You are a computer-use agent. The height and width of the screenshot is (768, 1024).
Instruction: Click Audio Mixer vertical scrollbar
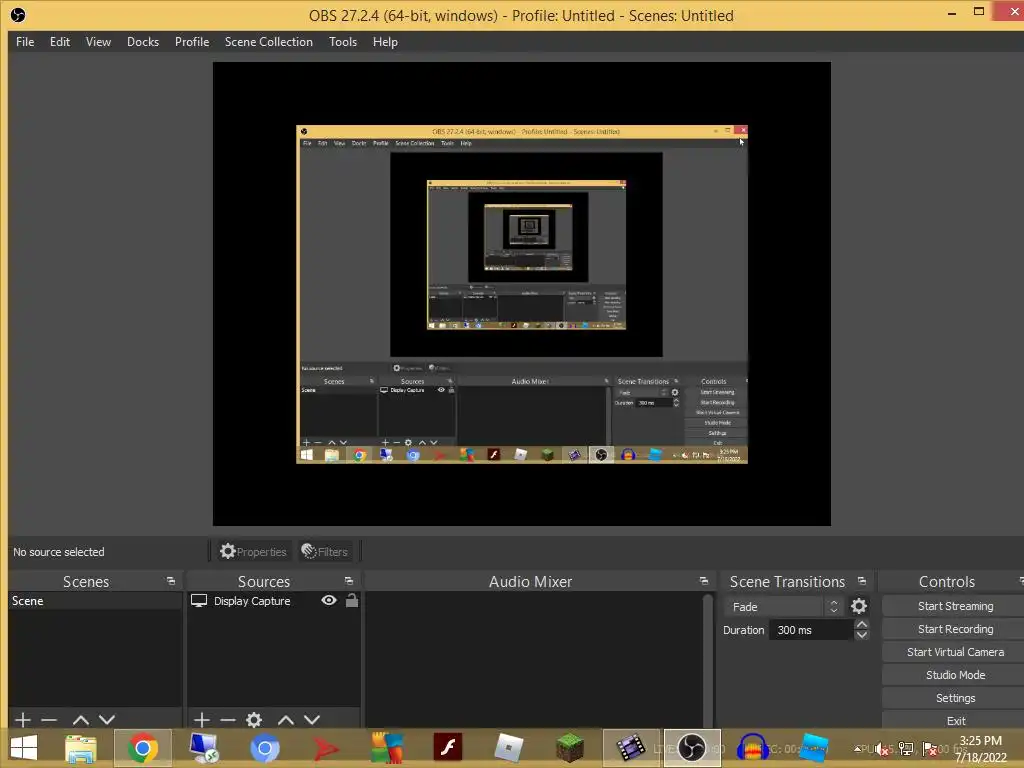(x=707, y=658)
